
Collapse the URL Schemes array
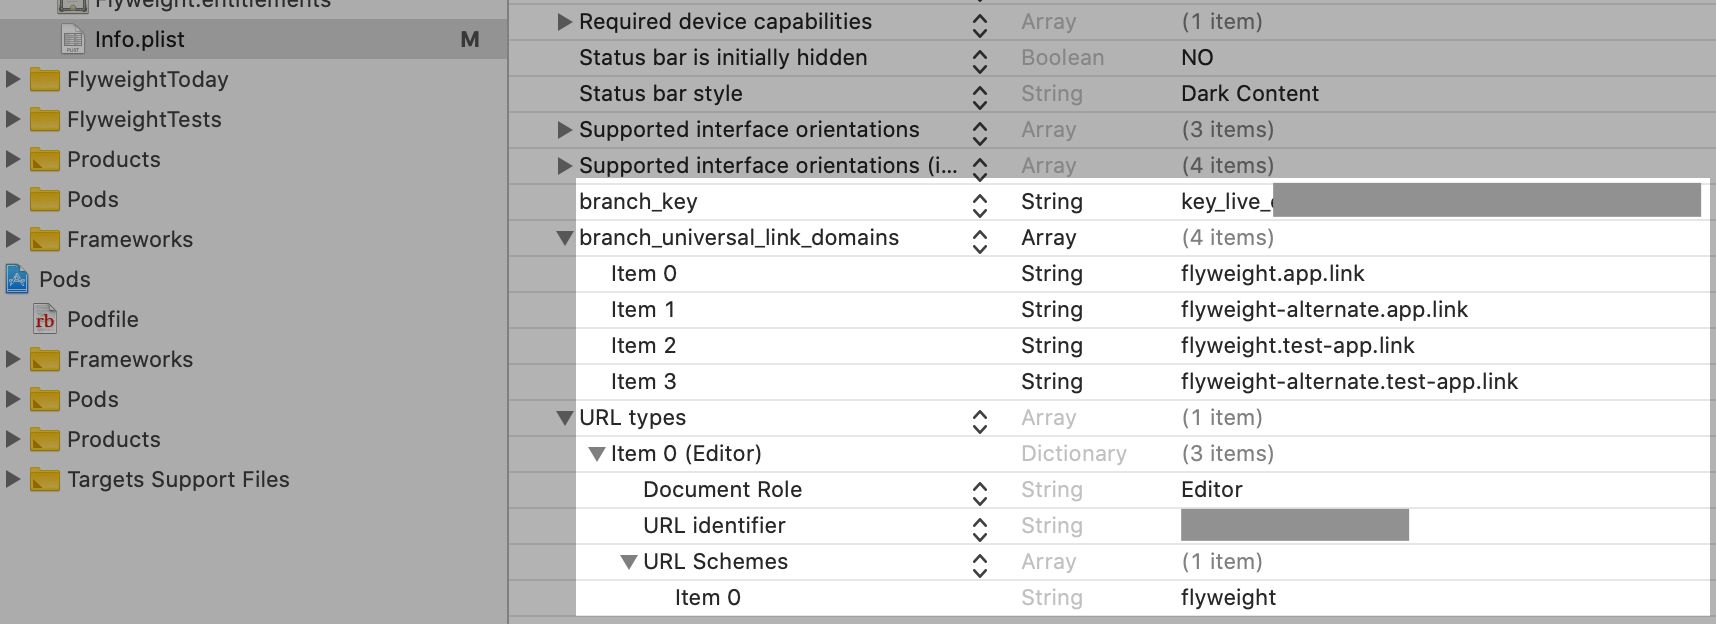pos(629,562)
